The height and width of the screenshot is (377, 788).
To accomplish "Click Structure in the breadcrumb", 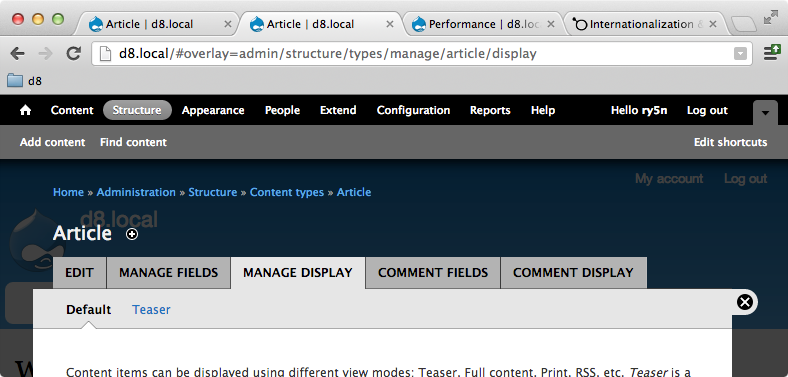I will click(213, 192).
